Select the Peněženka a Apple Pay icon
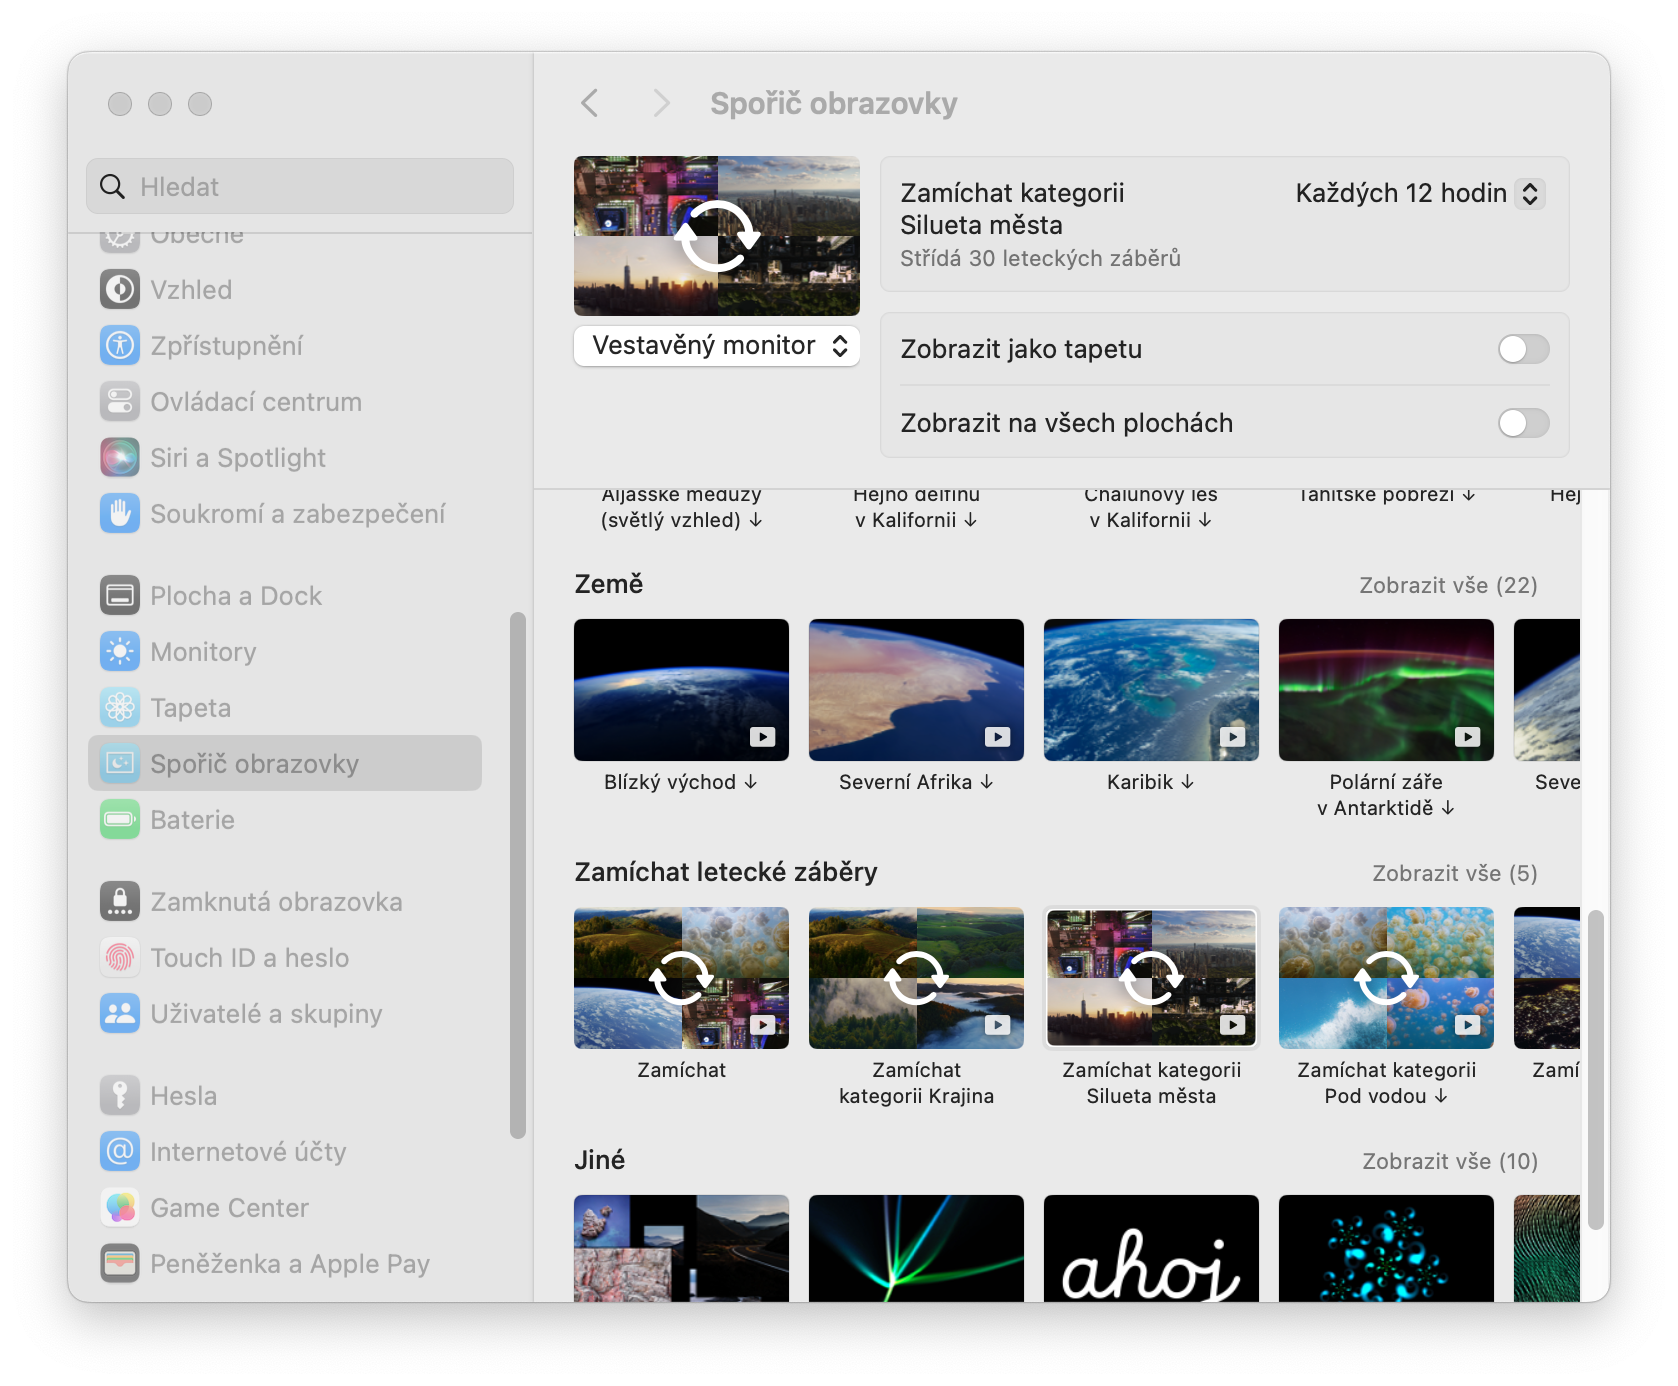 coord(120,1264)
